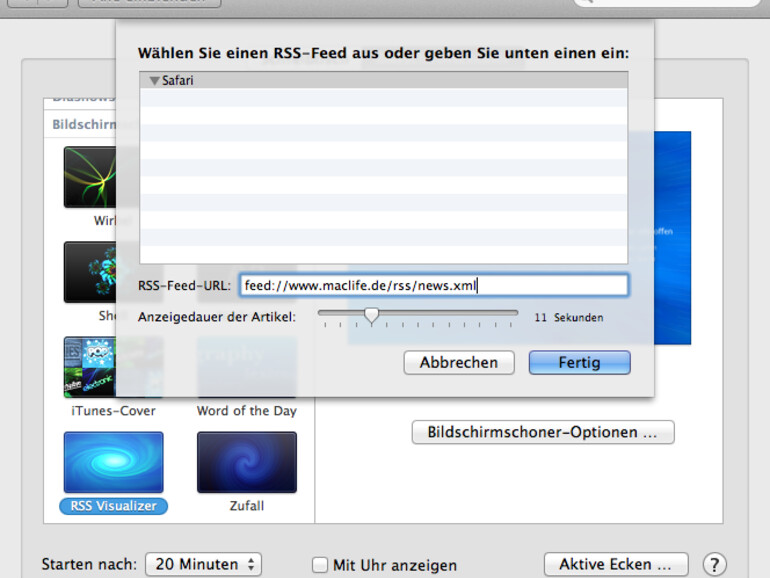Viewport: 770px width, 578px height.
Task: Select the iTunes-Cover screensaver thumbnail
Action: tap(90, 367)
